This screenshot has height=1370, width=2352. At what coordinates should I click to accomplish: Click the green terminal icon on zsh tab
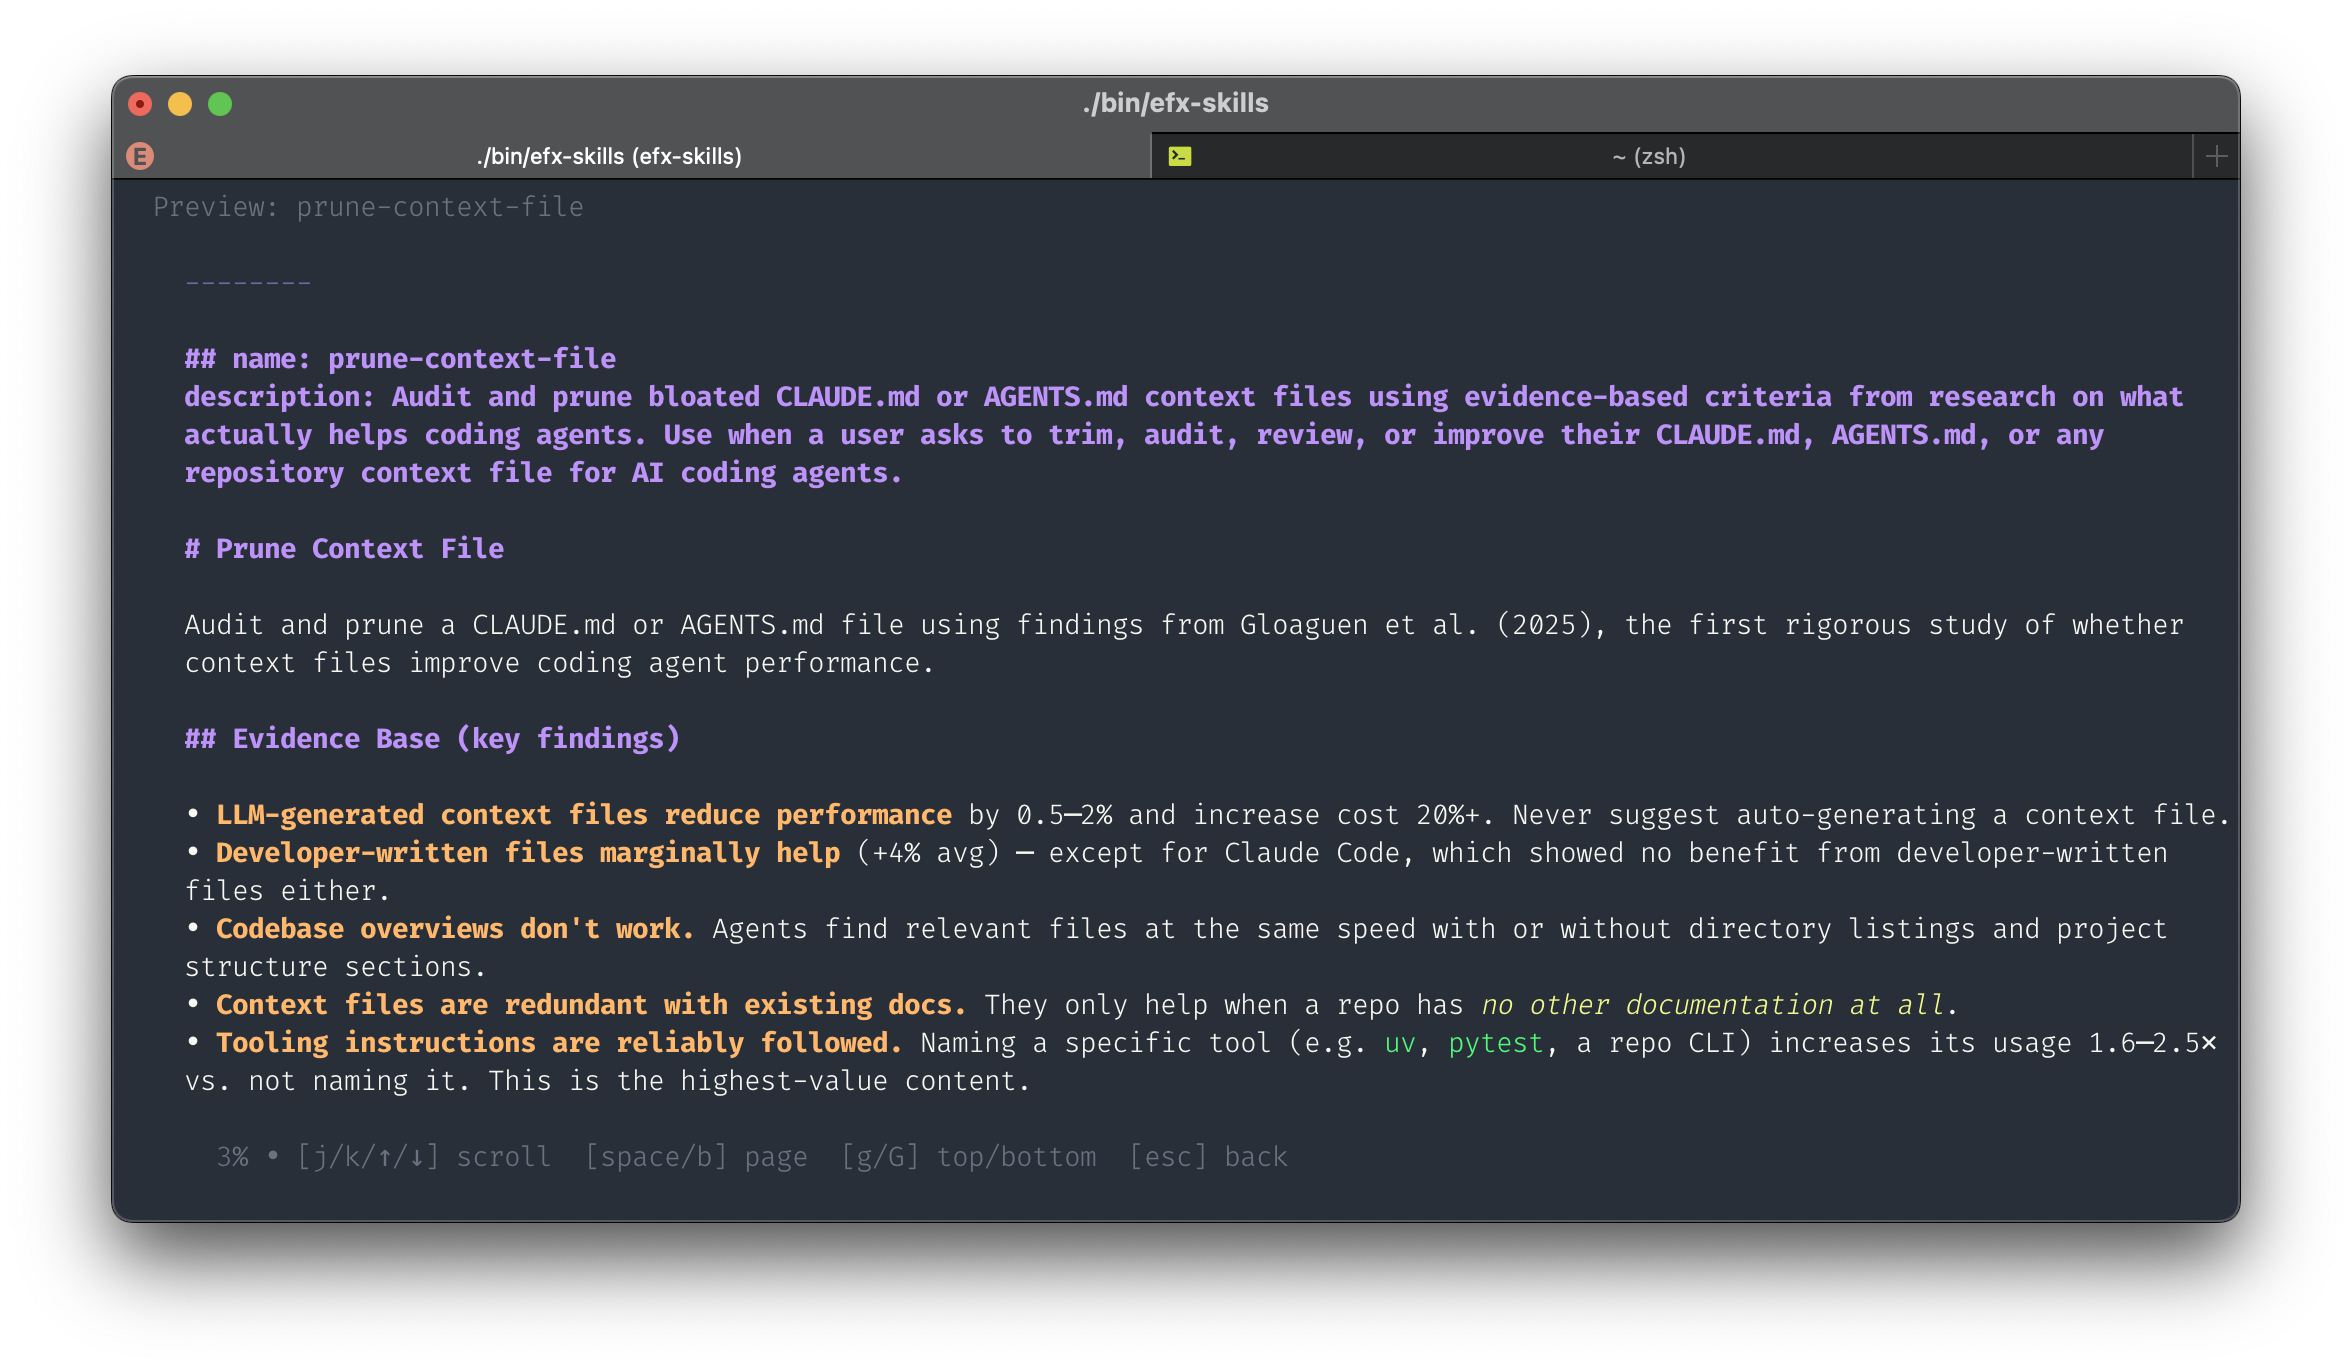(1180, 156)
